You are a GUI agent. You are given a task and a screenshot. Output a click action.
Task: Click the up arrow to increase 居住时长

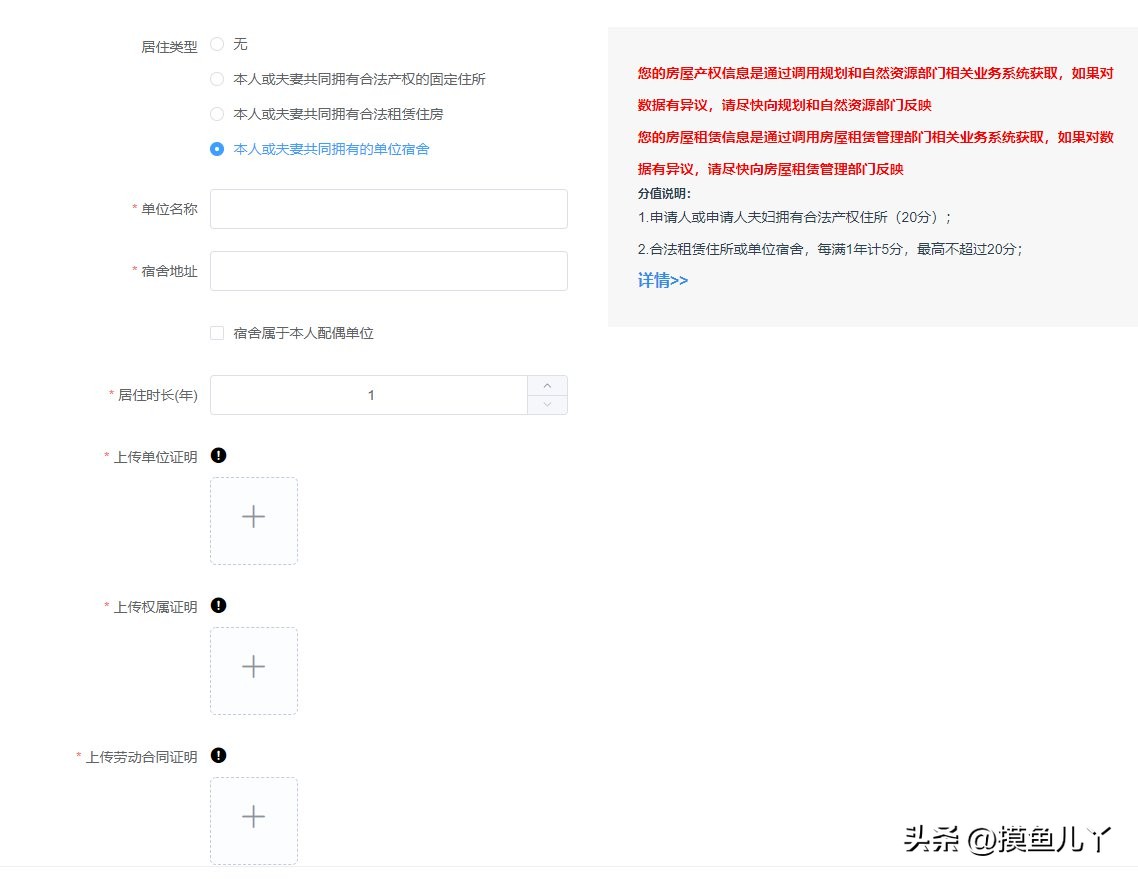547,384
